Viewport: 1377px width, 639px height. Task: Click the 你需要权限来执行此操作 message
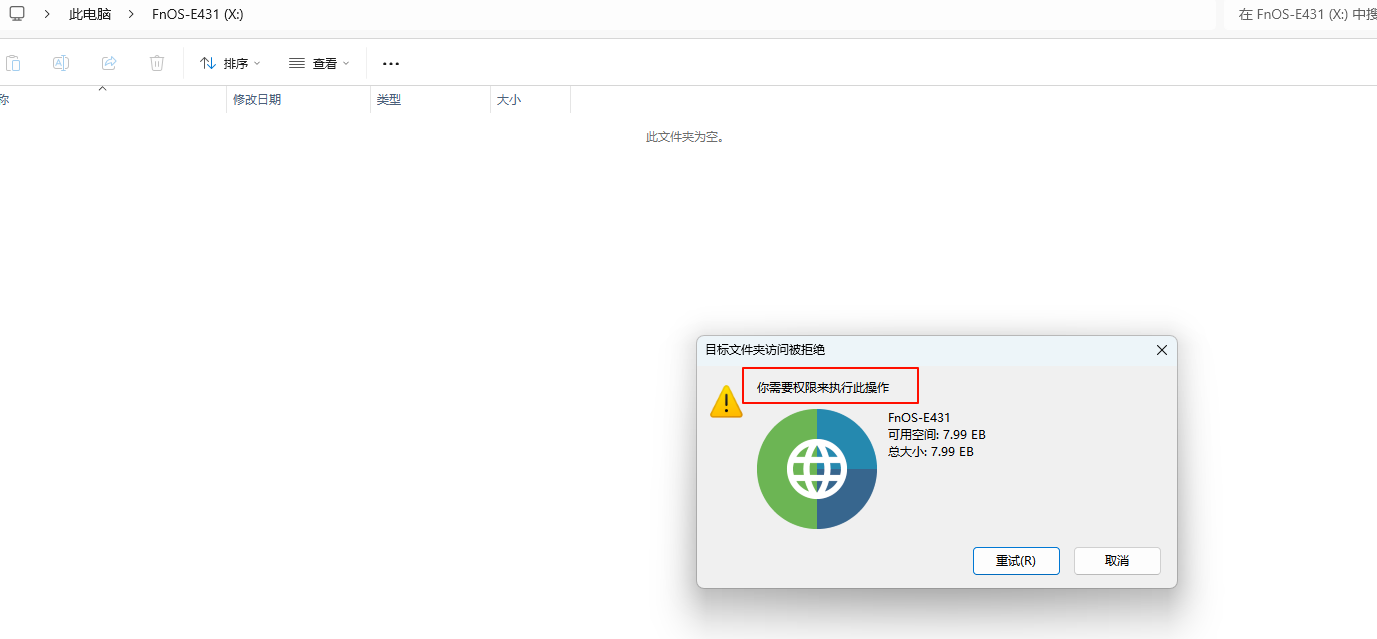[823, 387]
